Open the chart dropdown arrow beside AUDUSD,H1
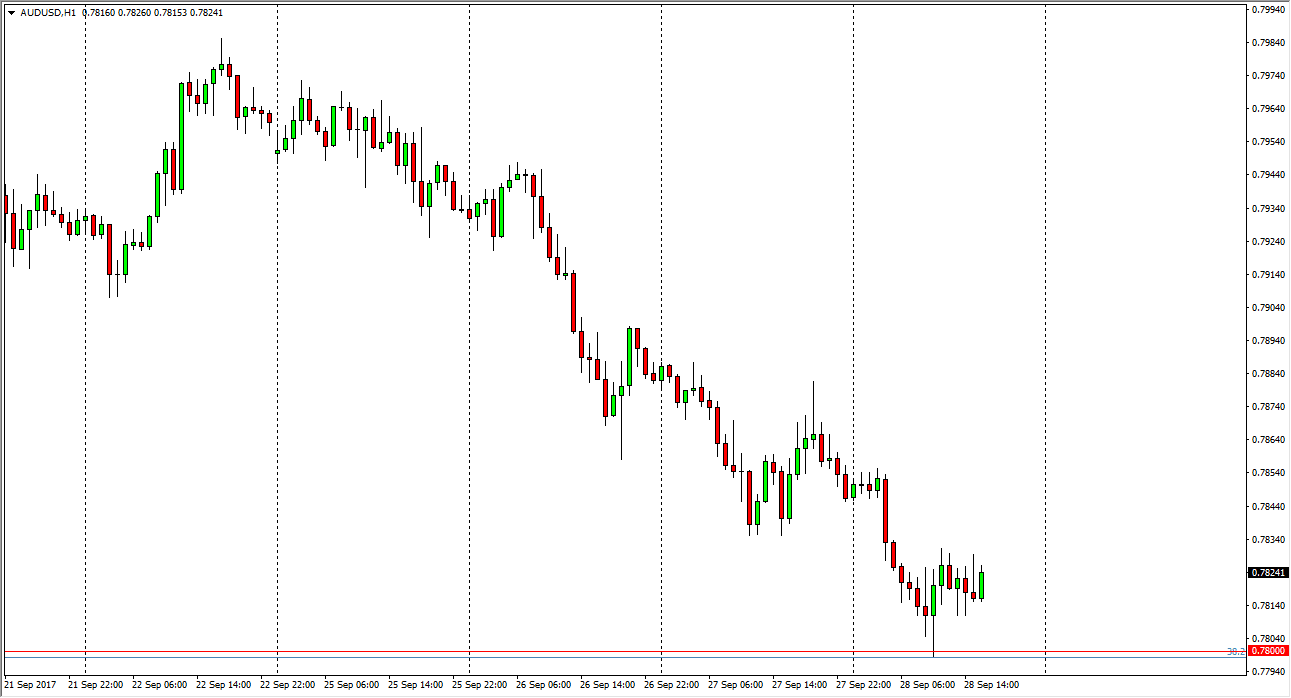The height and width of the screenshot is (698, 1291). (x=11, y=13)
